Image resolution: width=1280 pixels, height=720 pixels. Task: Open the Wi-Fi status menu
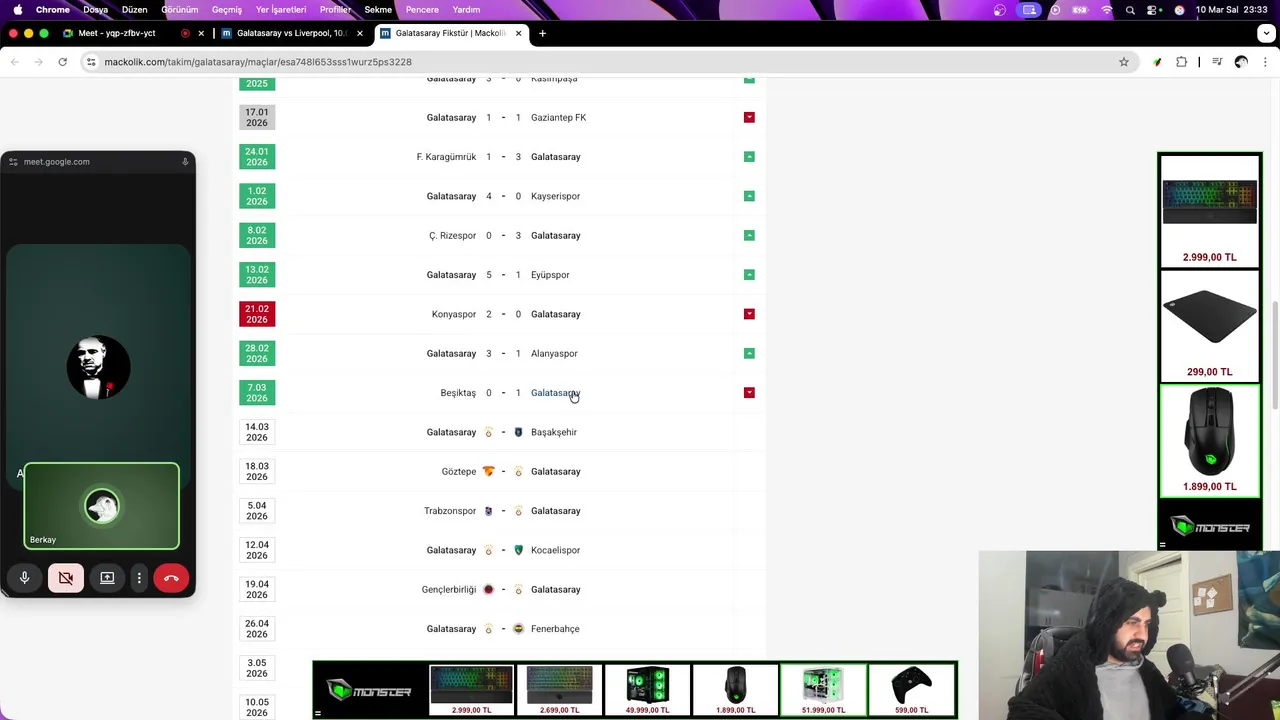[1106, 10]
